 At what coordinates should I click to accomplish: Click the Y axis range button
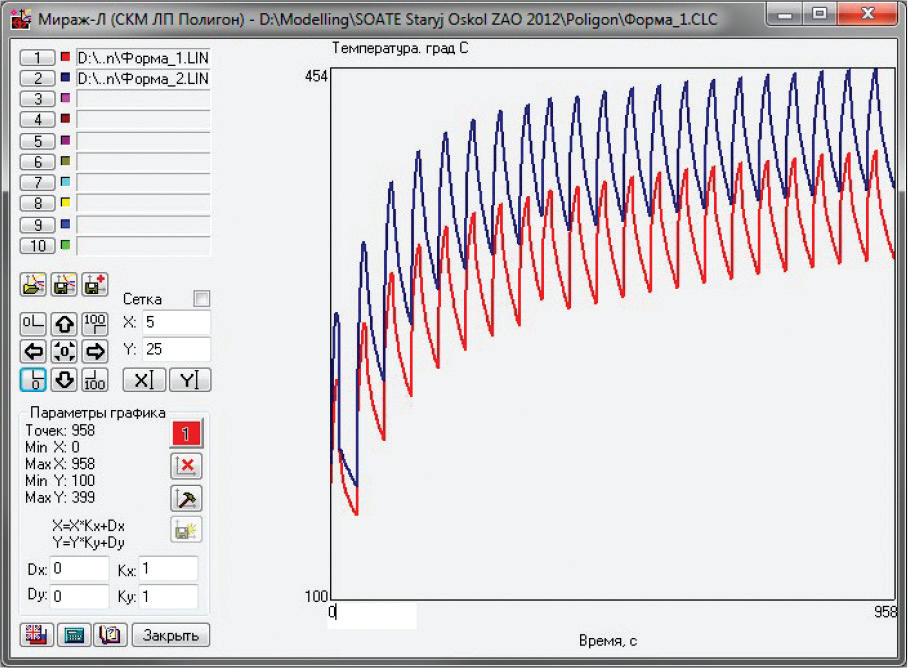coord(189,380)
